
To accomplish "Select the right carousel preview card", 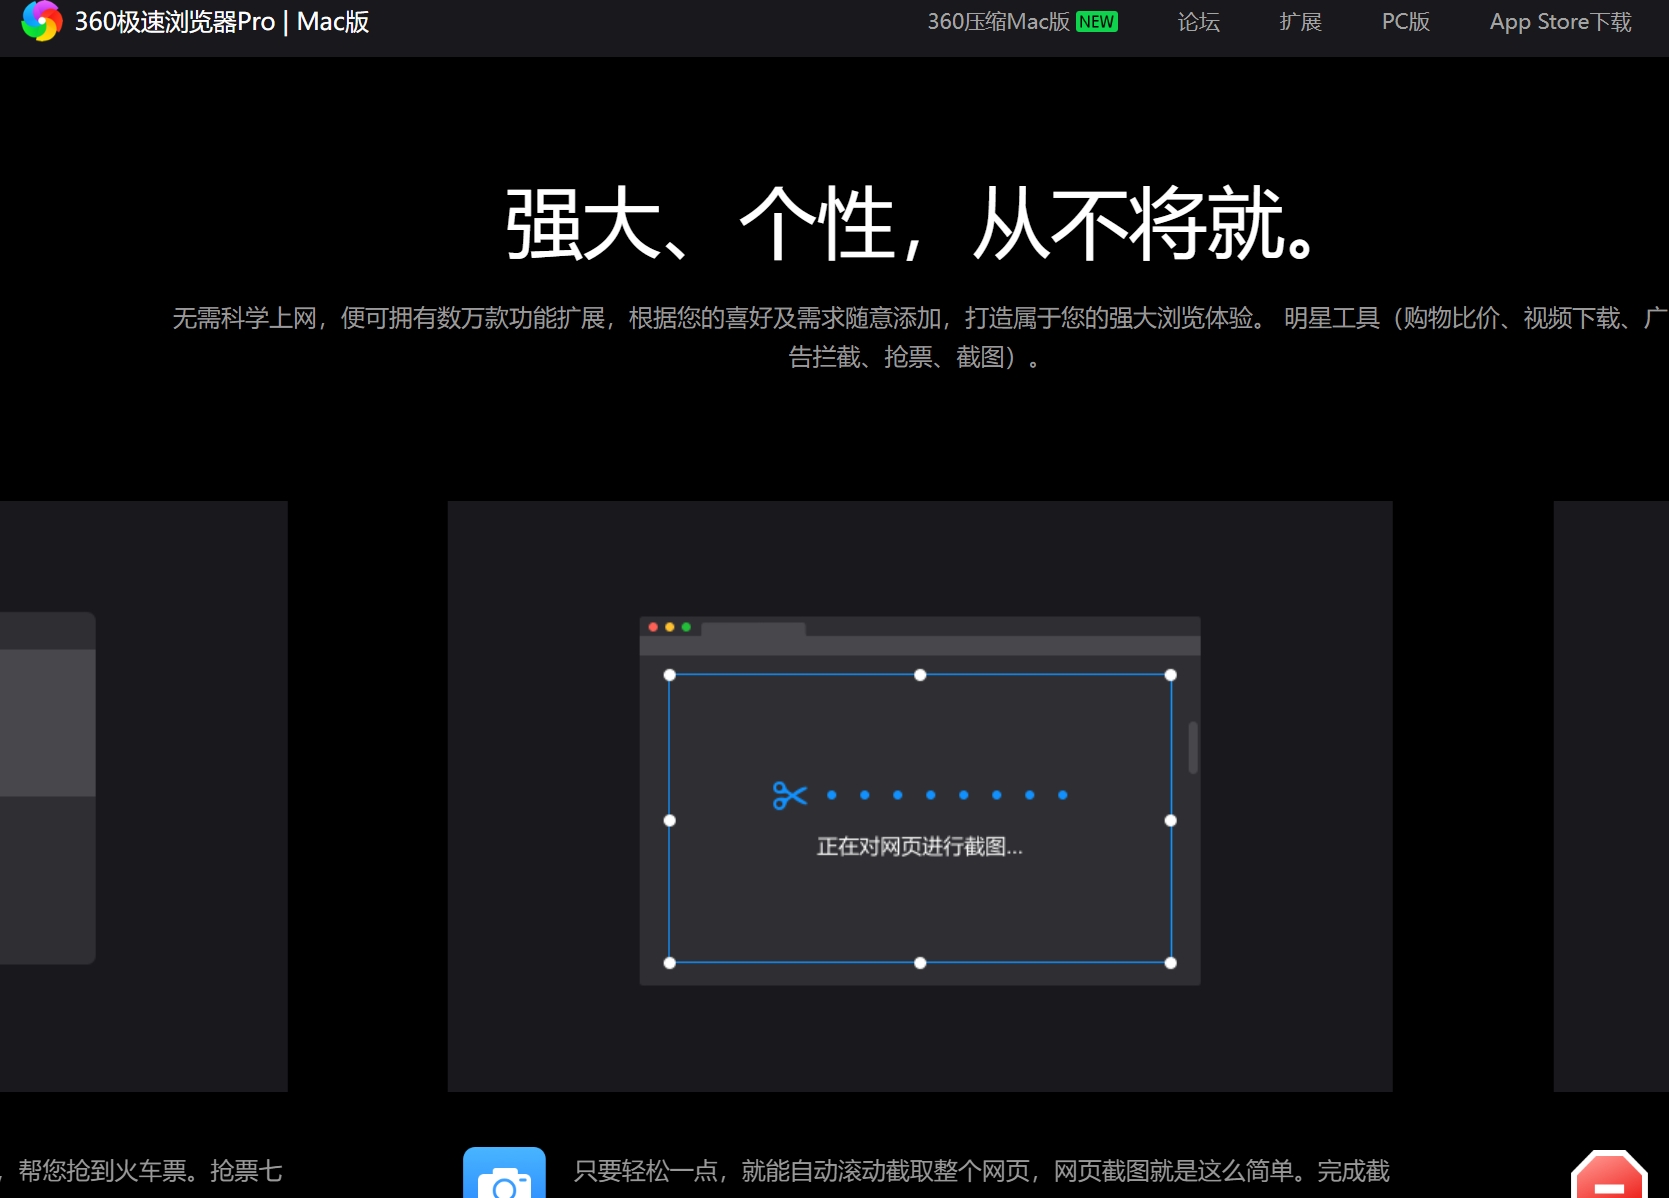I will (1610, 795).
